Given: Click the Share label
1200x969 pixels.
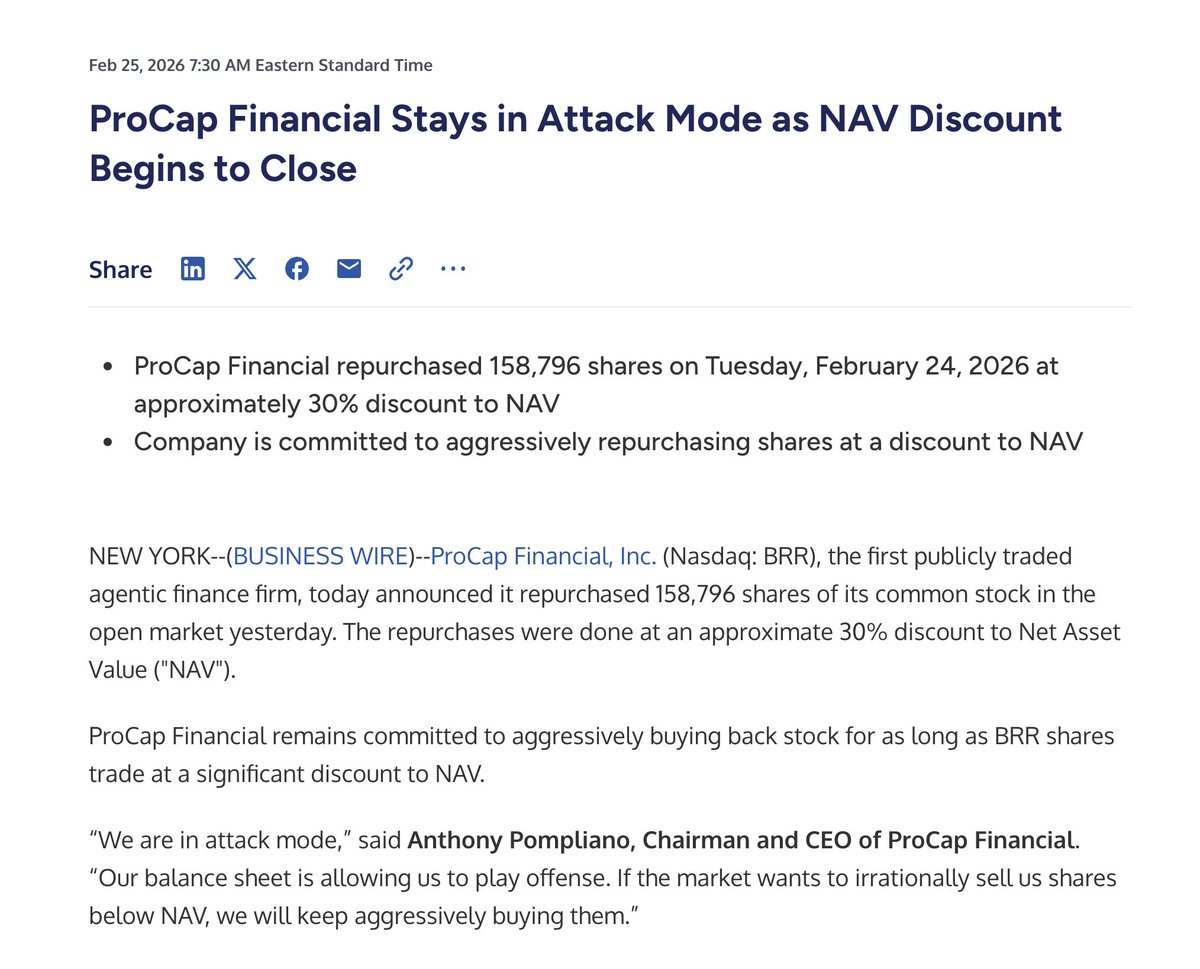Looking at the screenshot, I should click(x=121, y=270).
